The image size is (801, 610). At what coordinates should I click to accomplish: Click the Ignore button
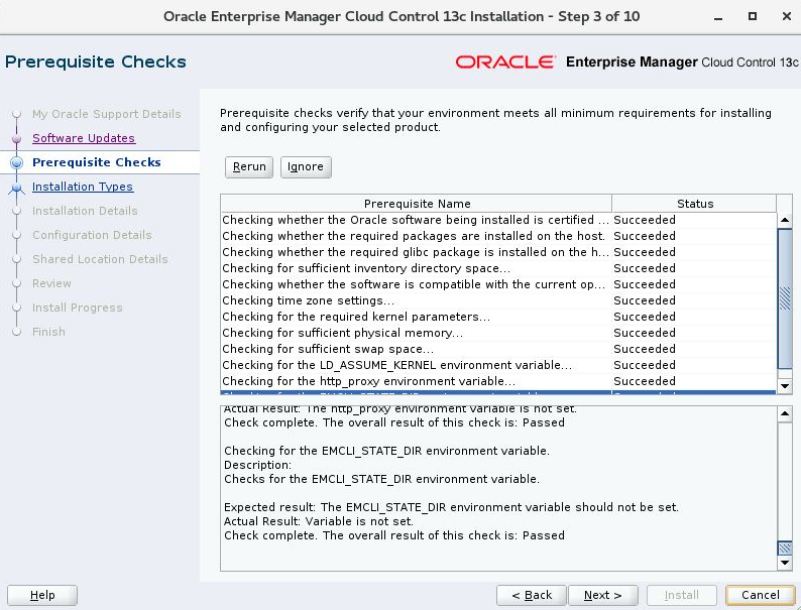point(305,167)
